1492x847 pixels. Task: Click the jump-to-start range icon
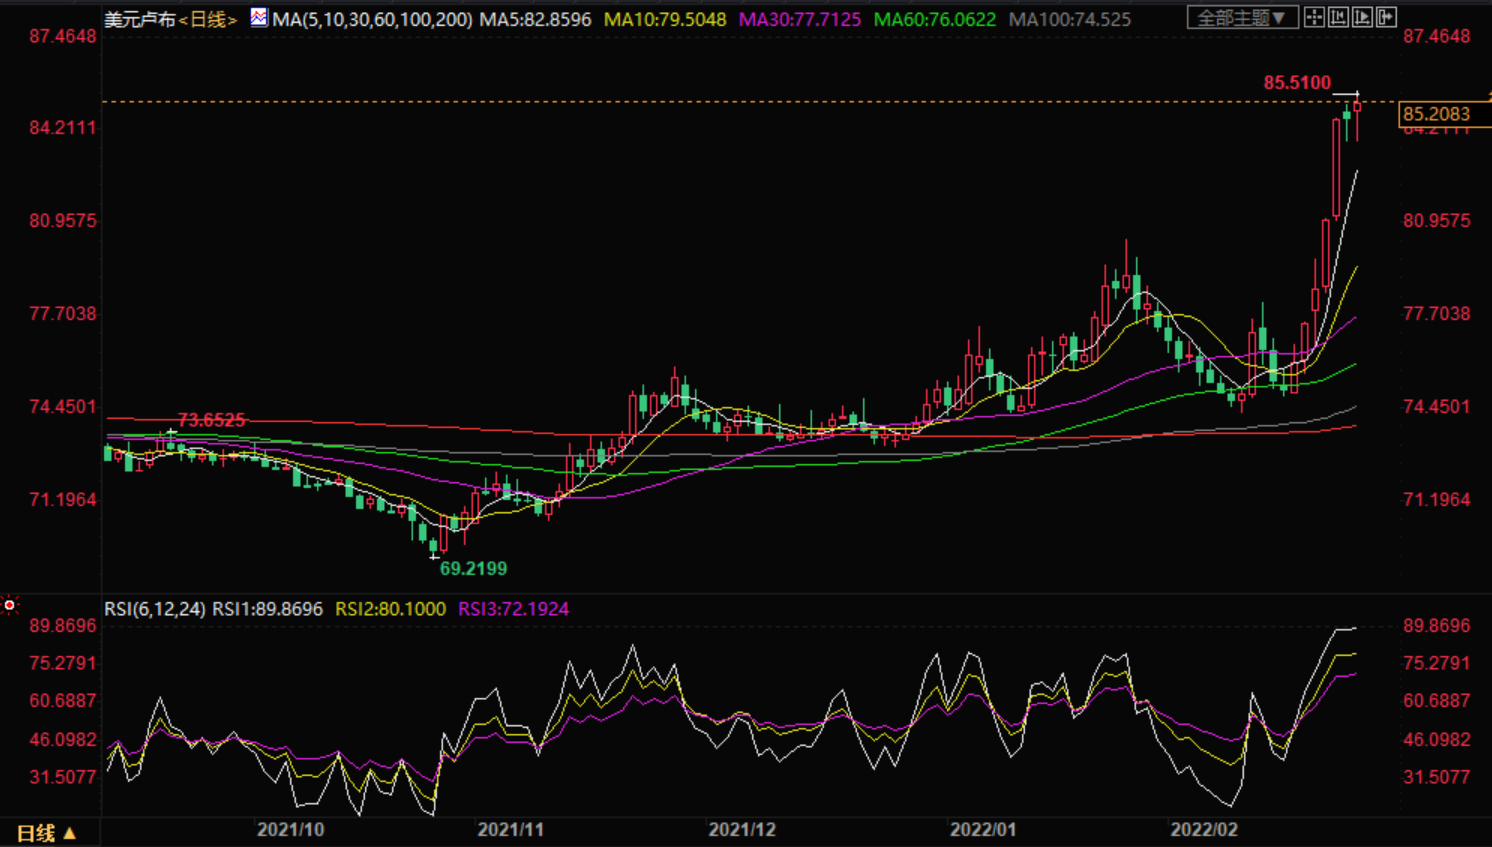tap(1338, 17)
